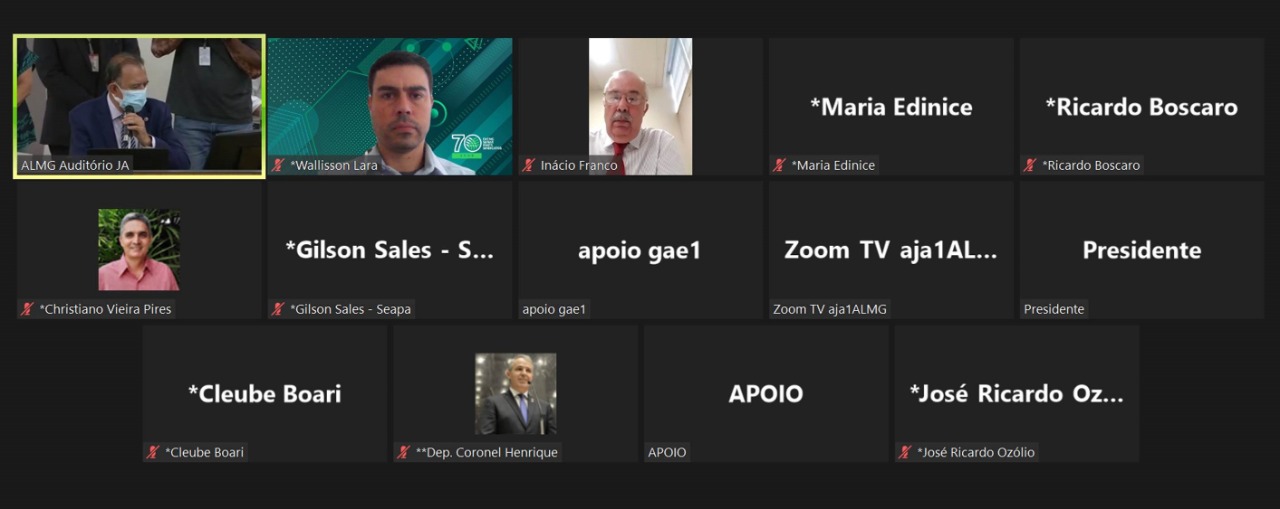Click muted mic icon beside Inácio Franco

click(x=528, y=165)
